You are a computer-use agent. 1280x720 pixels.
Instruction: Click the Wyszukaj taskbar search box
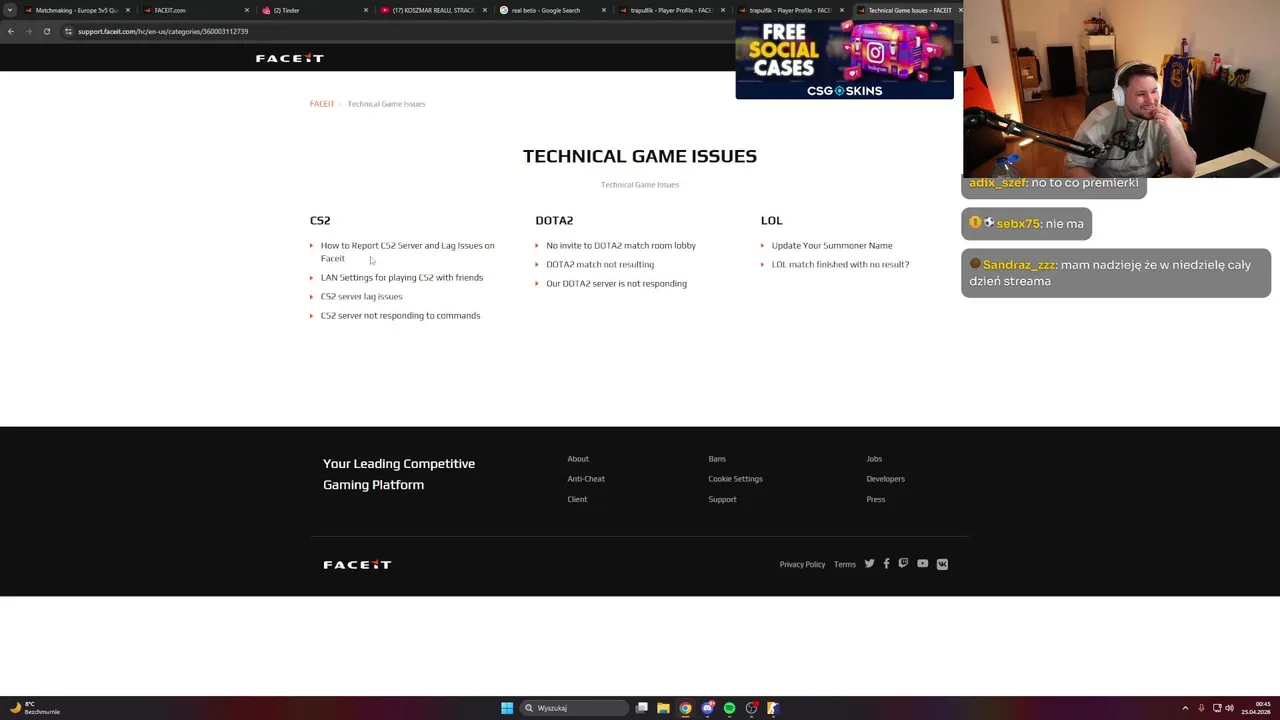pos(575,708)
